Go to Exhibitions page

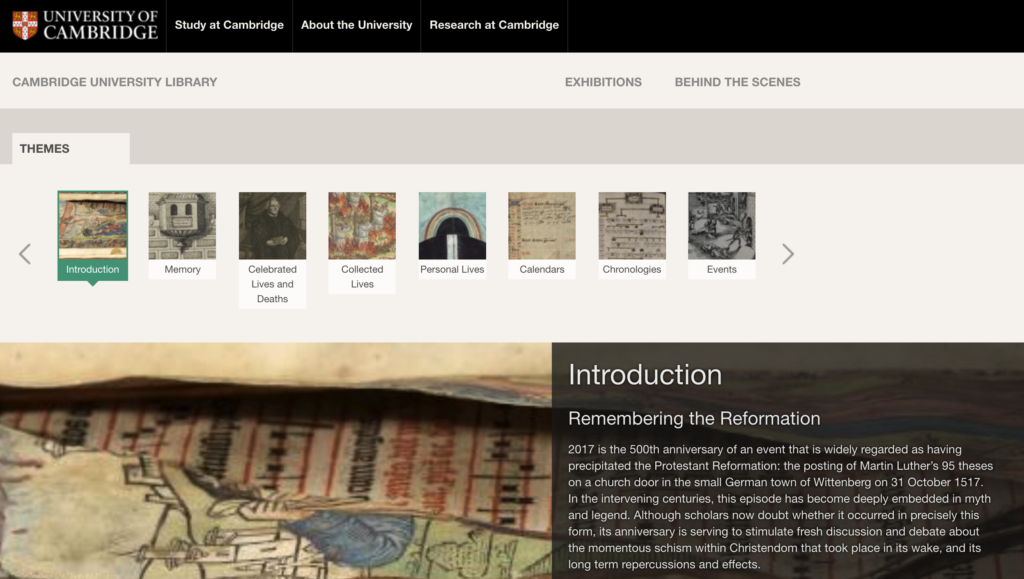[x=603, y=82]
